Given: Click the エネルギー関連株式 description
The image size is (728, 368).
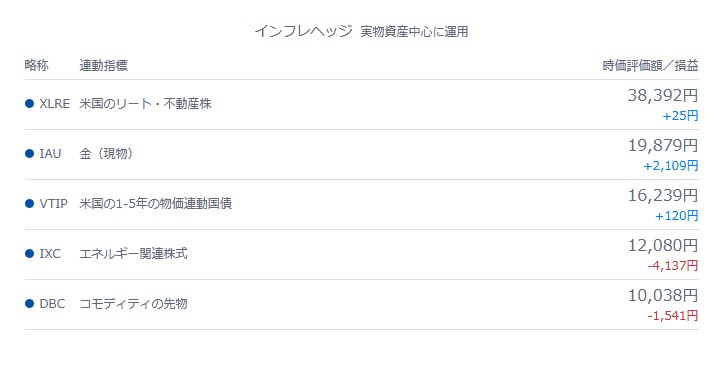Looking at the screenshot, I should click(x=133, y=254).
